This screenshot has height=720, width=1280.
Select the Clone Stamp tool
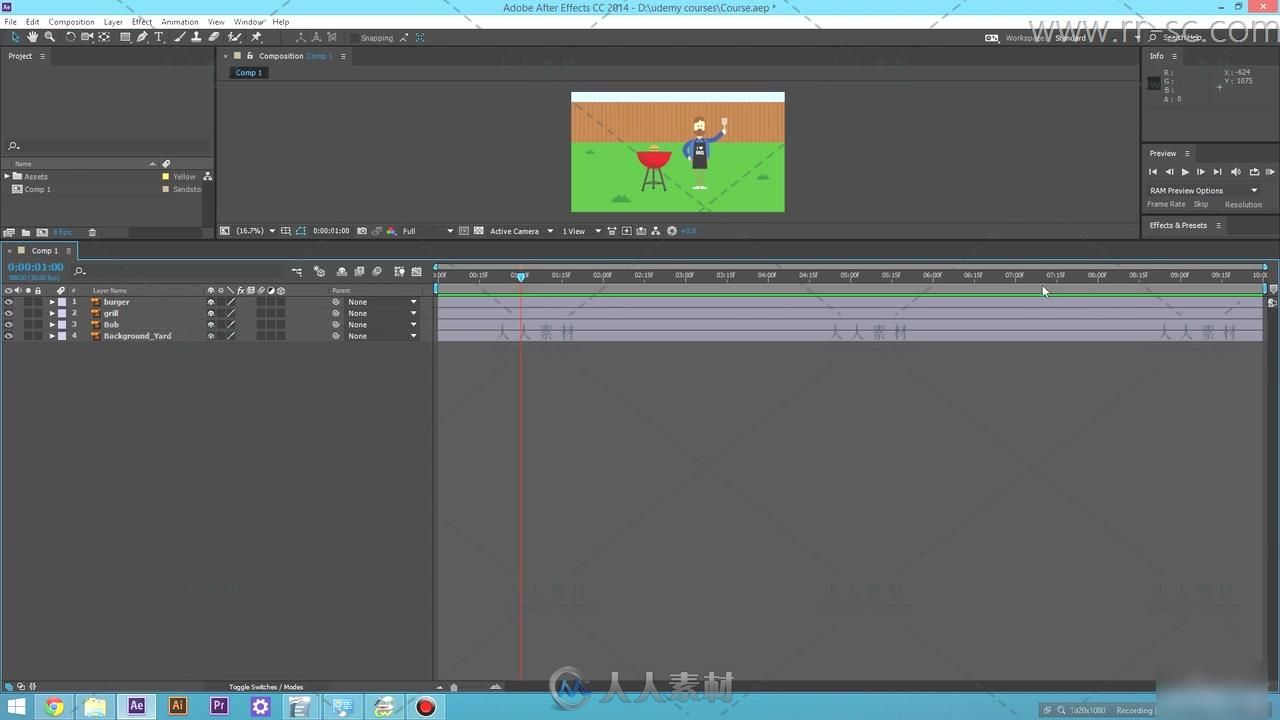196,37
